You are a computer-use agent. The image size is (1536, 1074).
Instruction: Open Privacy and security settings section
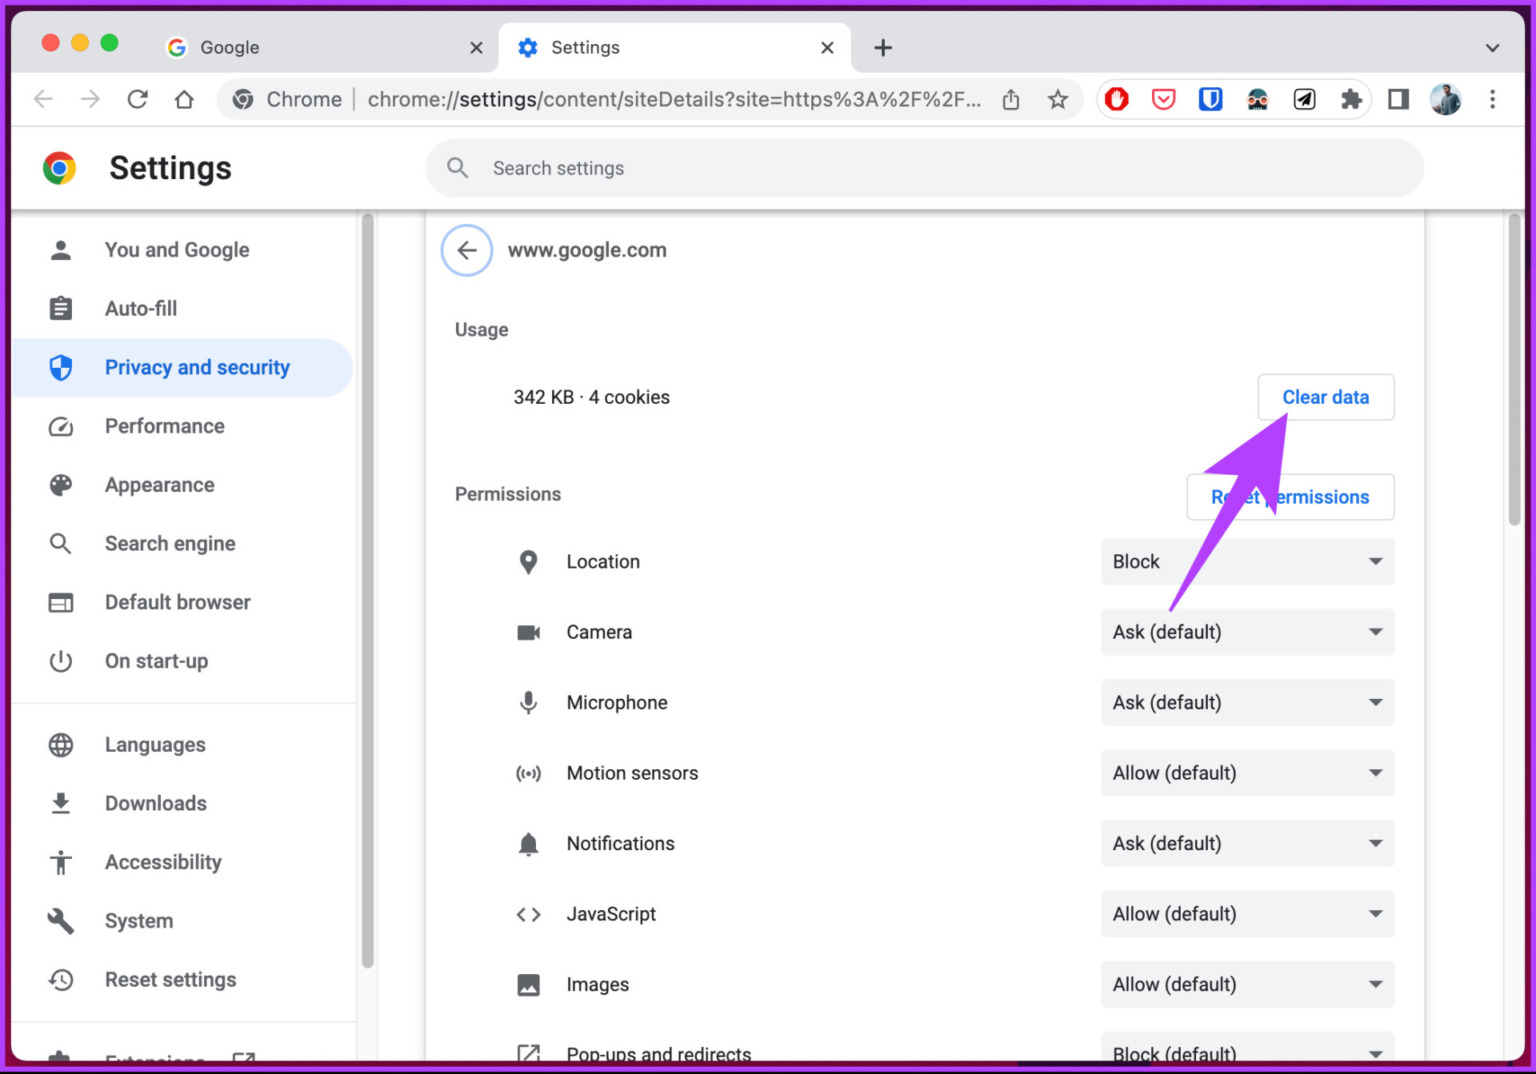pyautogui.click(x=197, y=368)
